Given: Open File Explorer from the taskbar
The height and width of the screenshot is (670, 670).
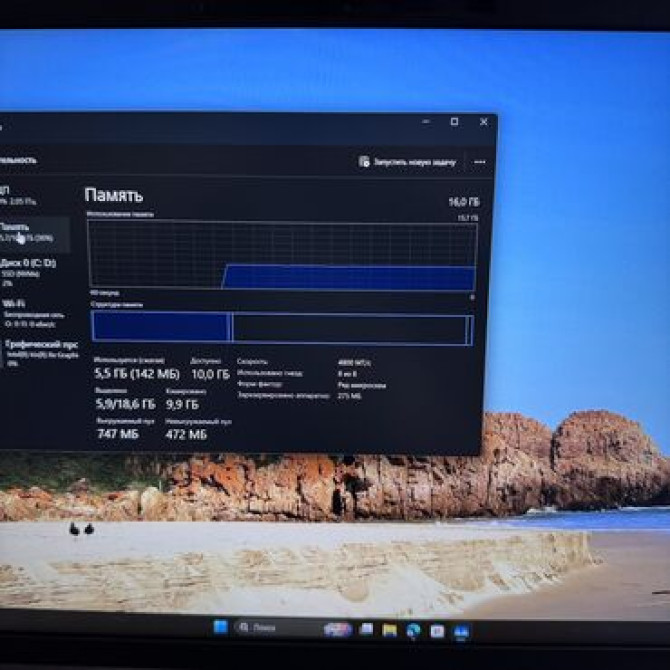Looking at the screenshot, I should coord(389,630).
